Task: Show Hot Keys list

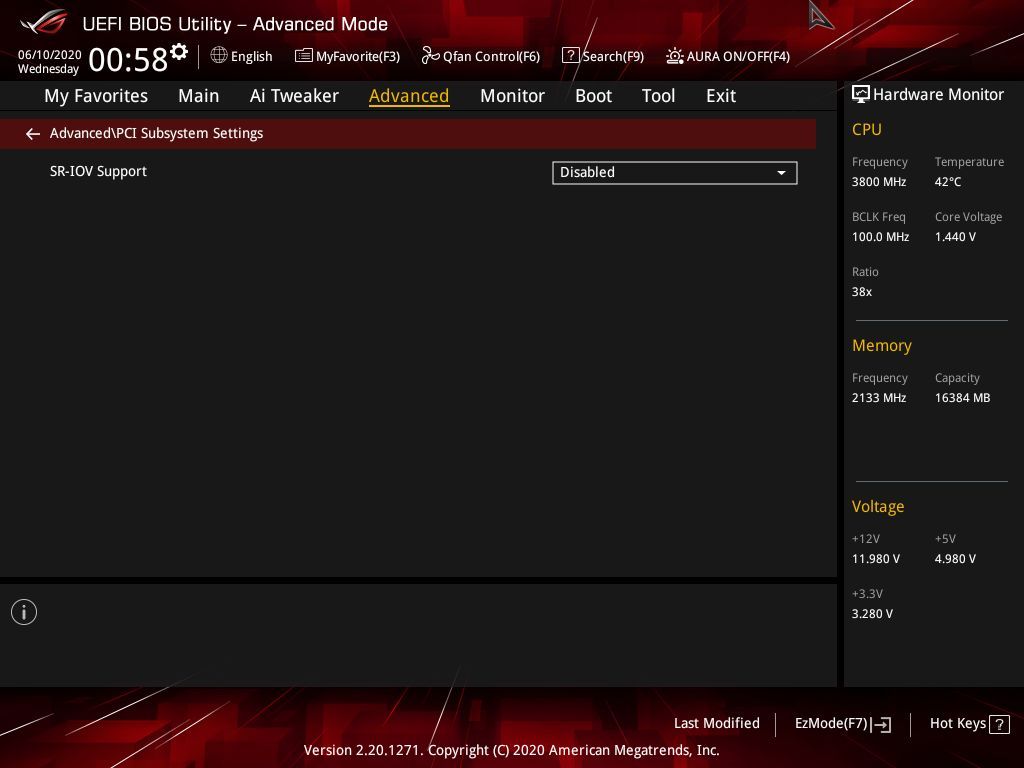Action: (x=969, y=724)
